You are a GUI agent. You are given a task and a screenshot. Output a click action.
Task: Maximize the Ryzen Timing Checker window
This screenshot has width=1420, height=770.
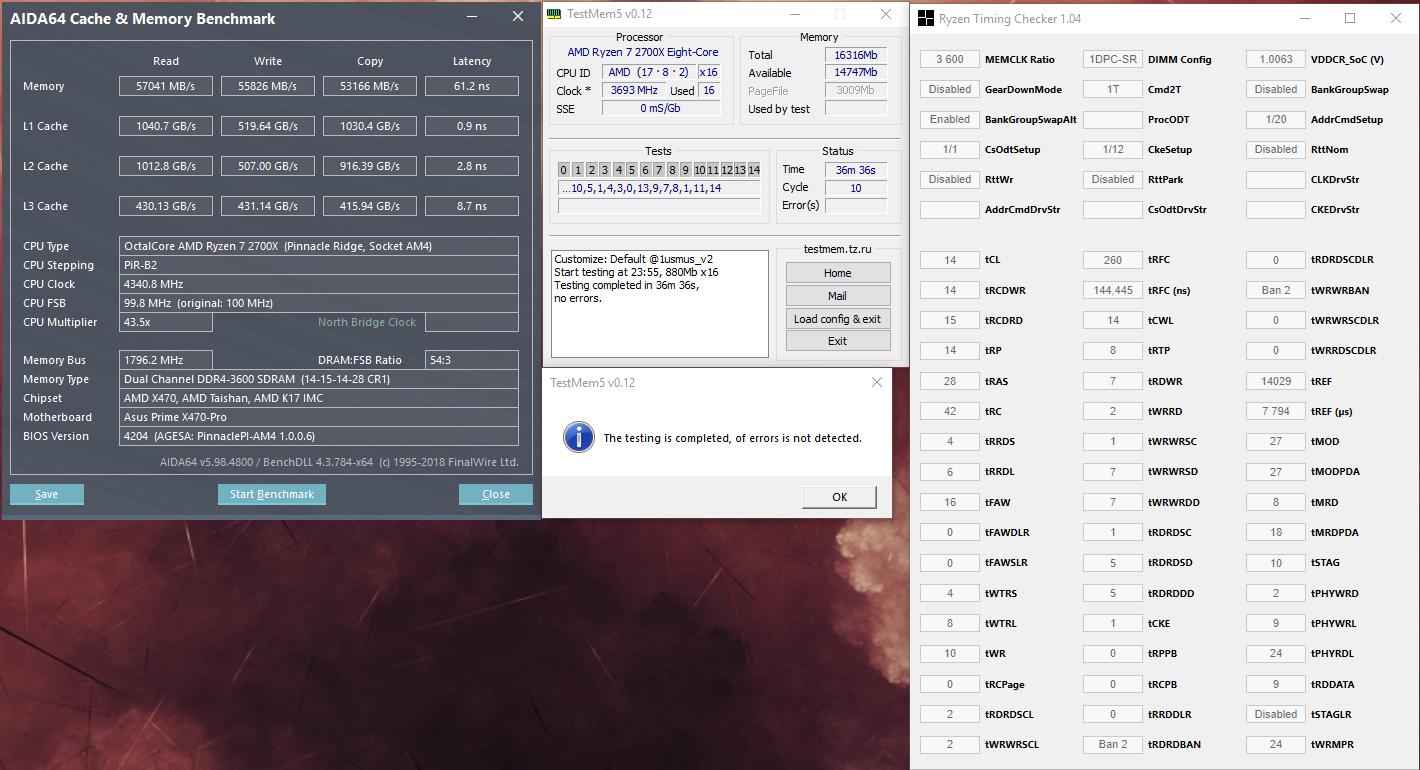[1350, 18]
